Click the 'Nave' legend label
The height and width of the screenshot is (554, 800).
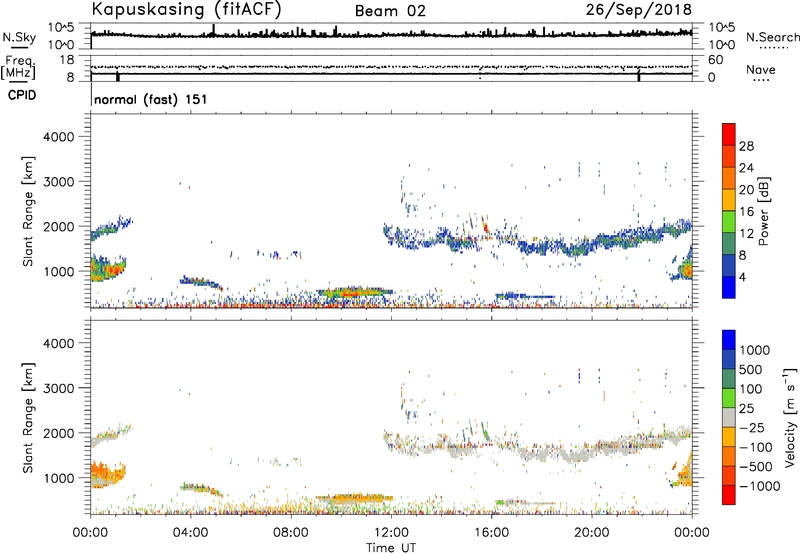[x=761, y=69]
